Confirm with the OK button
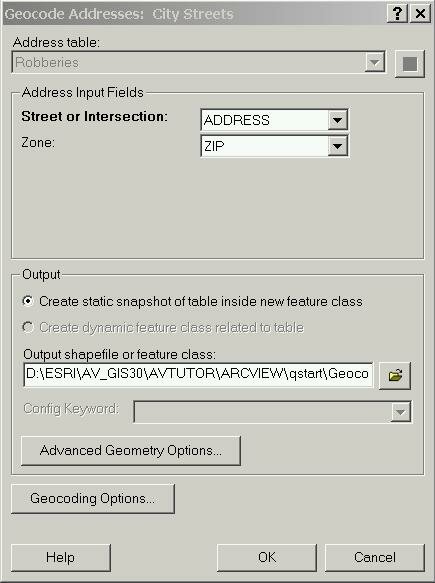 [x=267, y=558]
